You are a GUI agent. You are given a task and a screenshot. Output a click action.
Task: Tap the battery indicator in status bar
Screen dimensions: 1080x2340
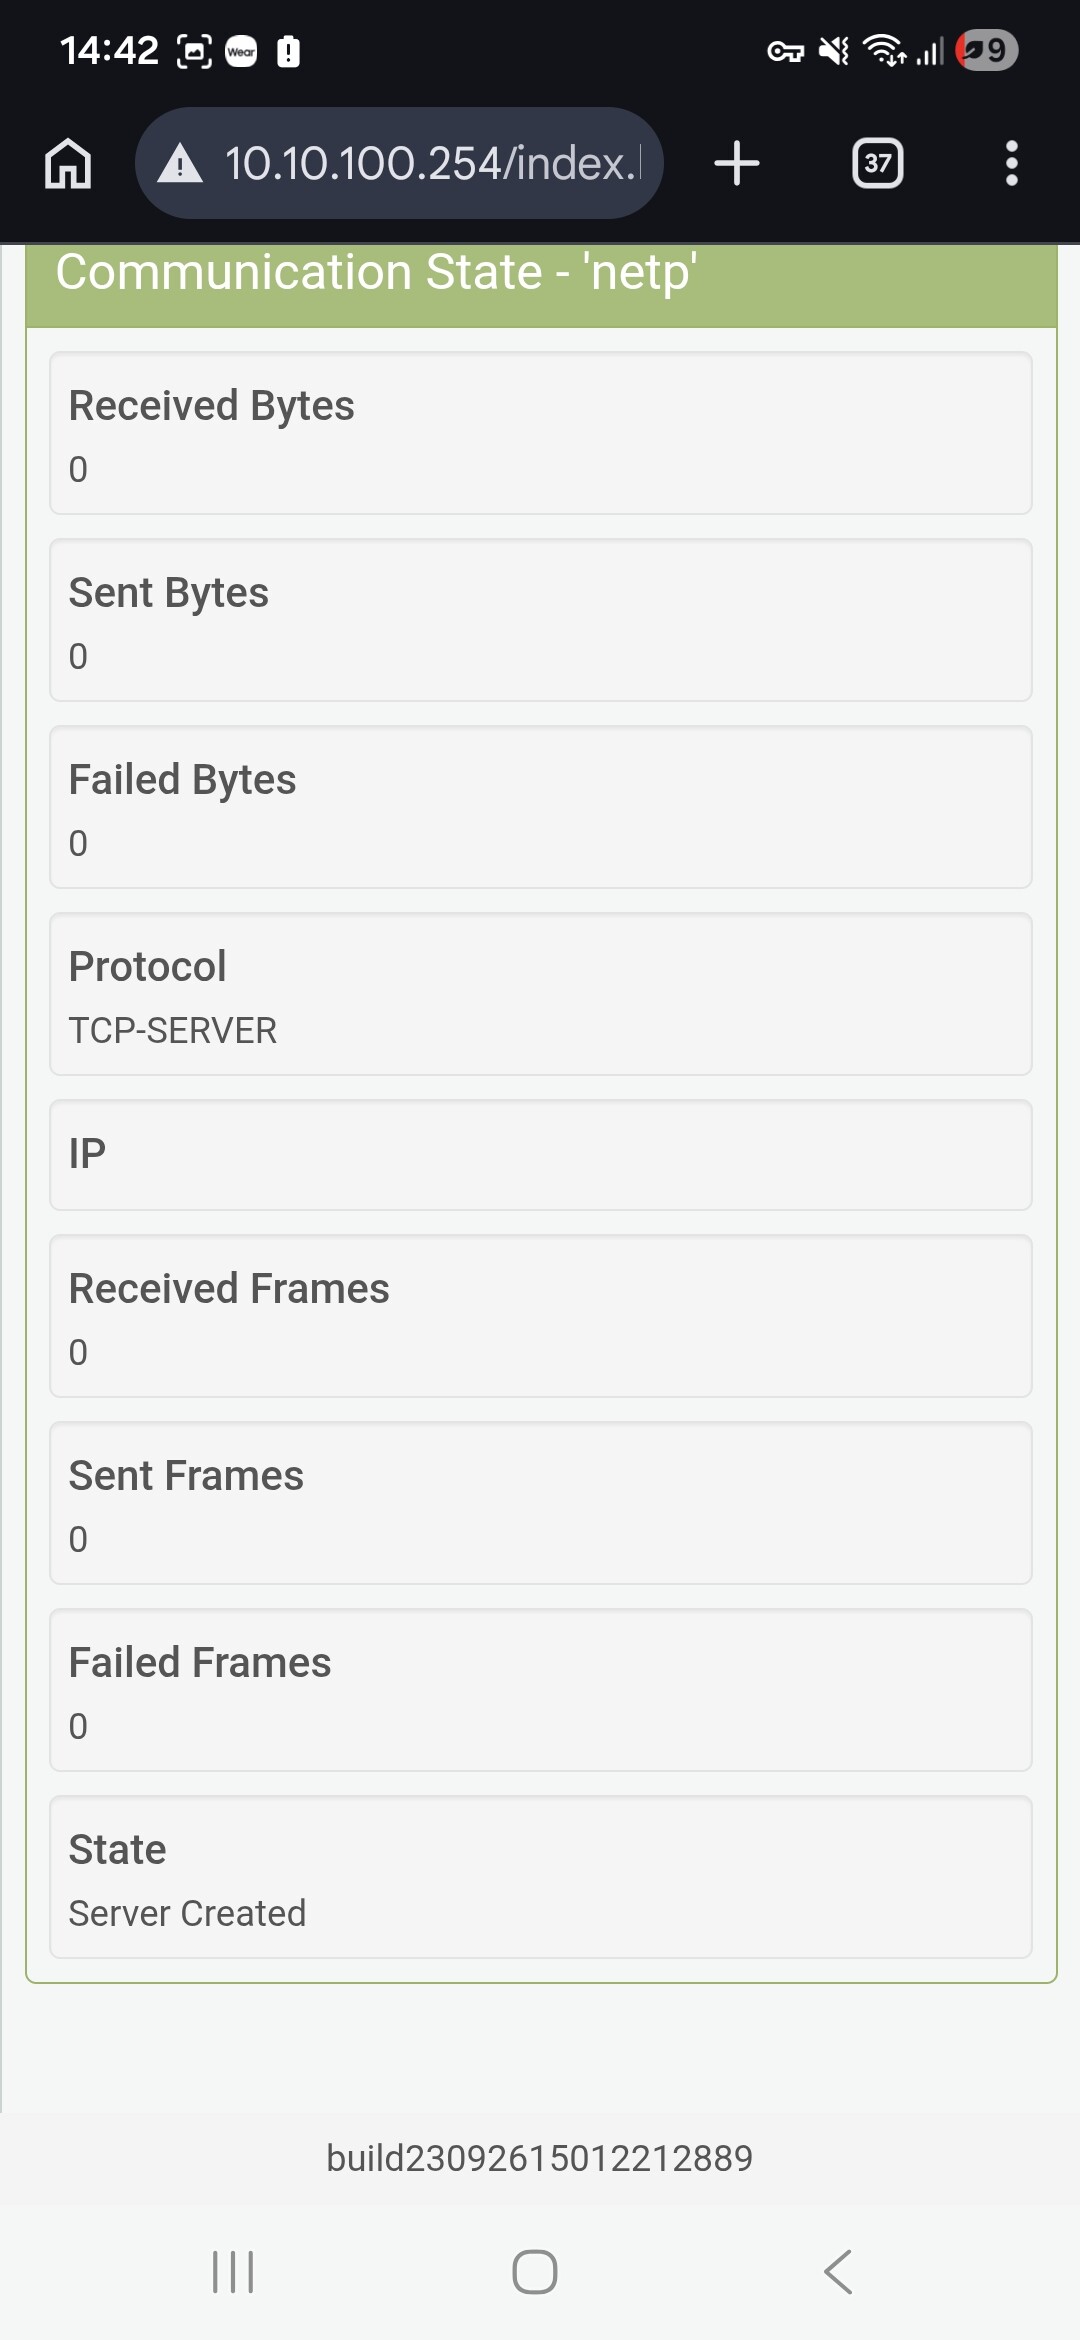[x=986, y=50]
